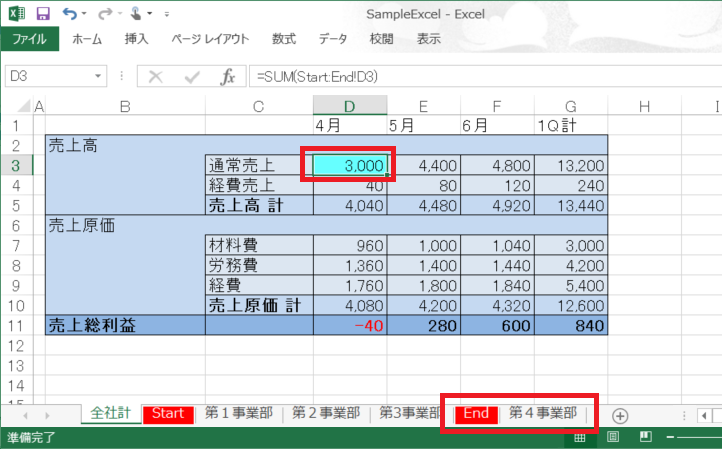This screenshot has width=722, height=449.
Task: Click cell 通常売上 label
Action: [259, 165]
